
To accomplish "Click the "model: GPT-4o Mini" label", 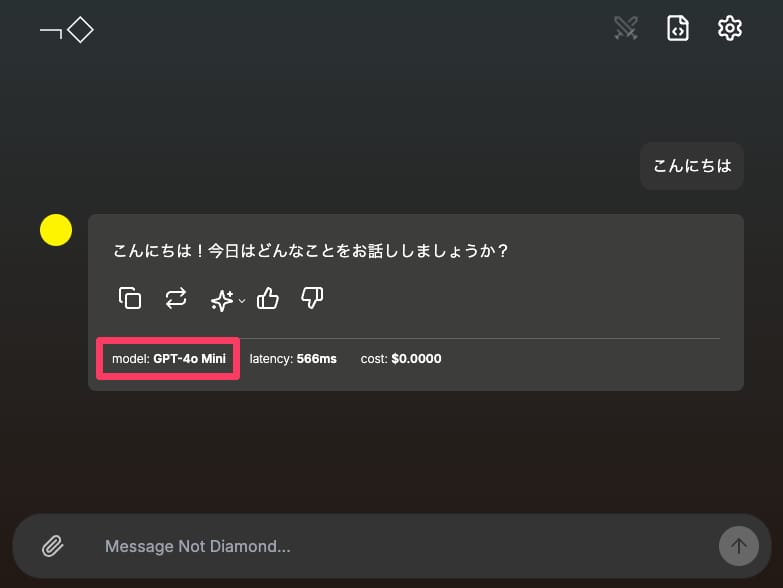I will (x=168, y=358).
